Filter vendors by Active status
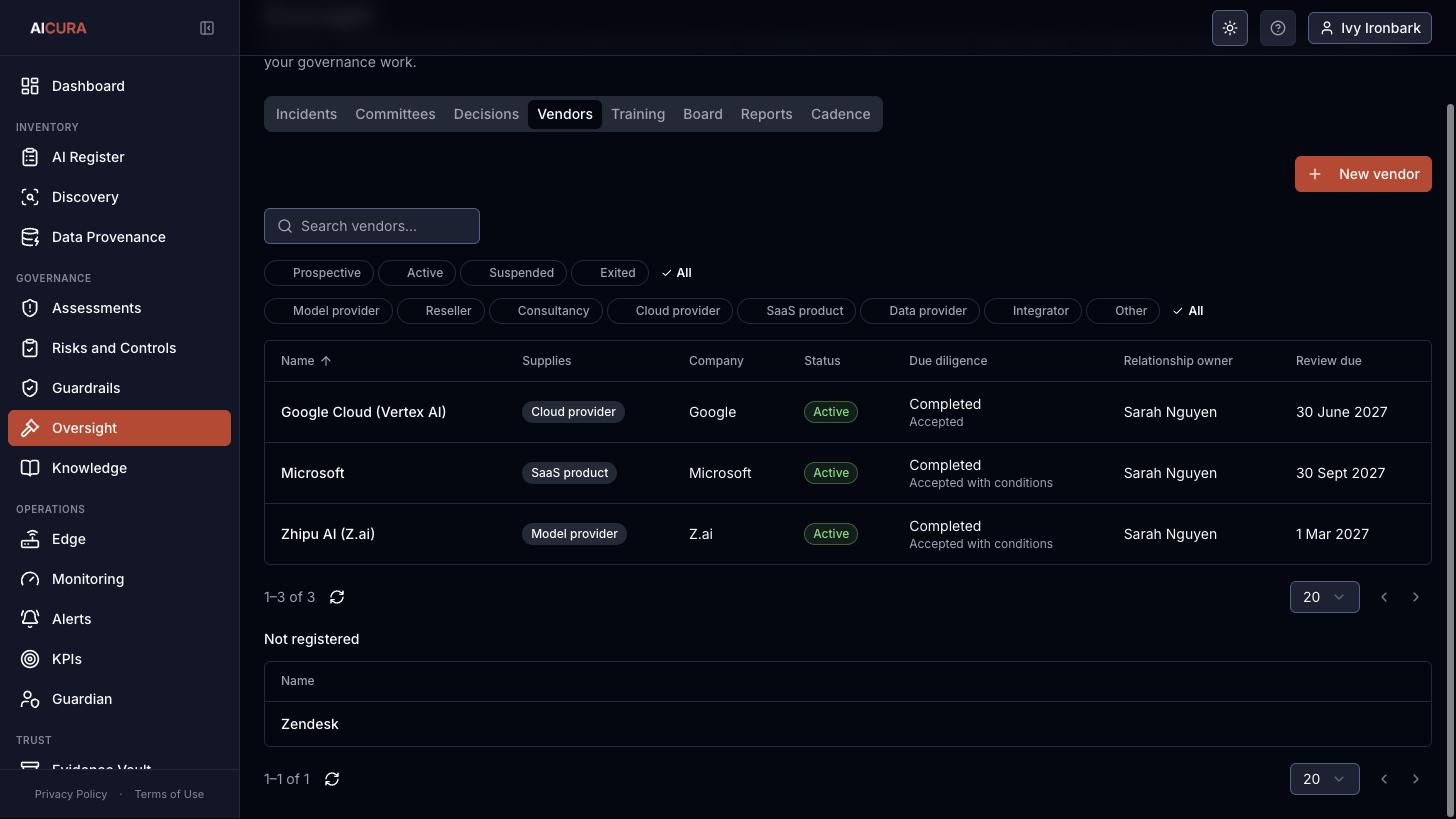 tap(417, 273)
